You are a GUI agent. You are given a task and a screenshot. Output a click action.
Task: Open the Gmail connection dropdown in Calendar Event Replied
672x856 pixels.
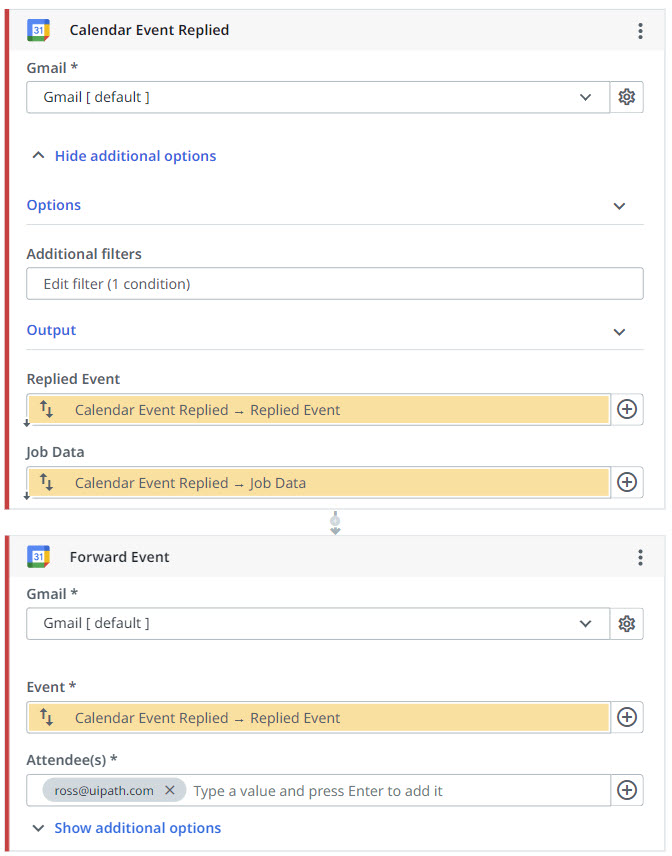pyautogui.click(x=318, y=97)
